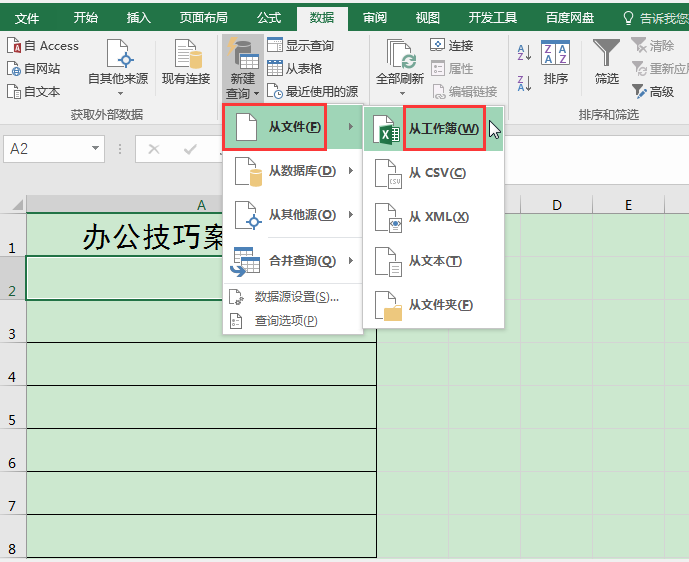Switch to the 插入 tab
The width and height of the screenshot is (689, 562).
tap(138, 18)
